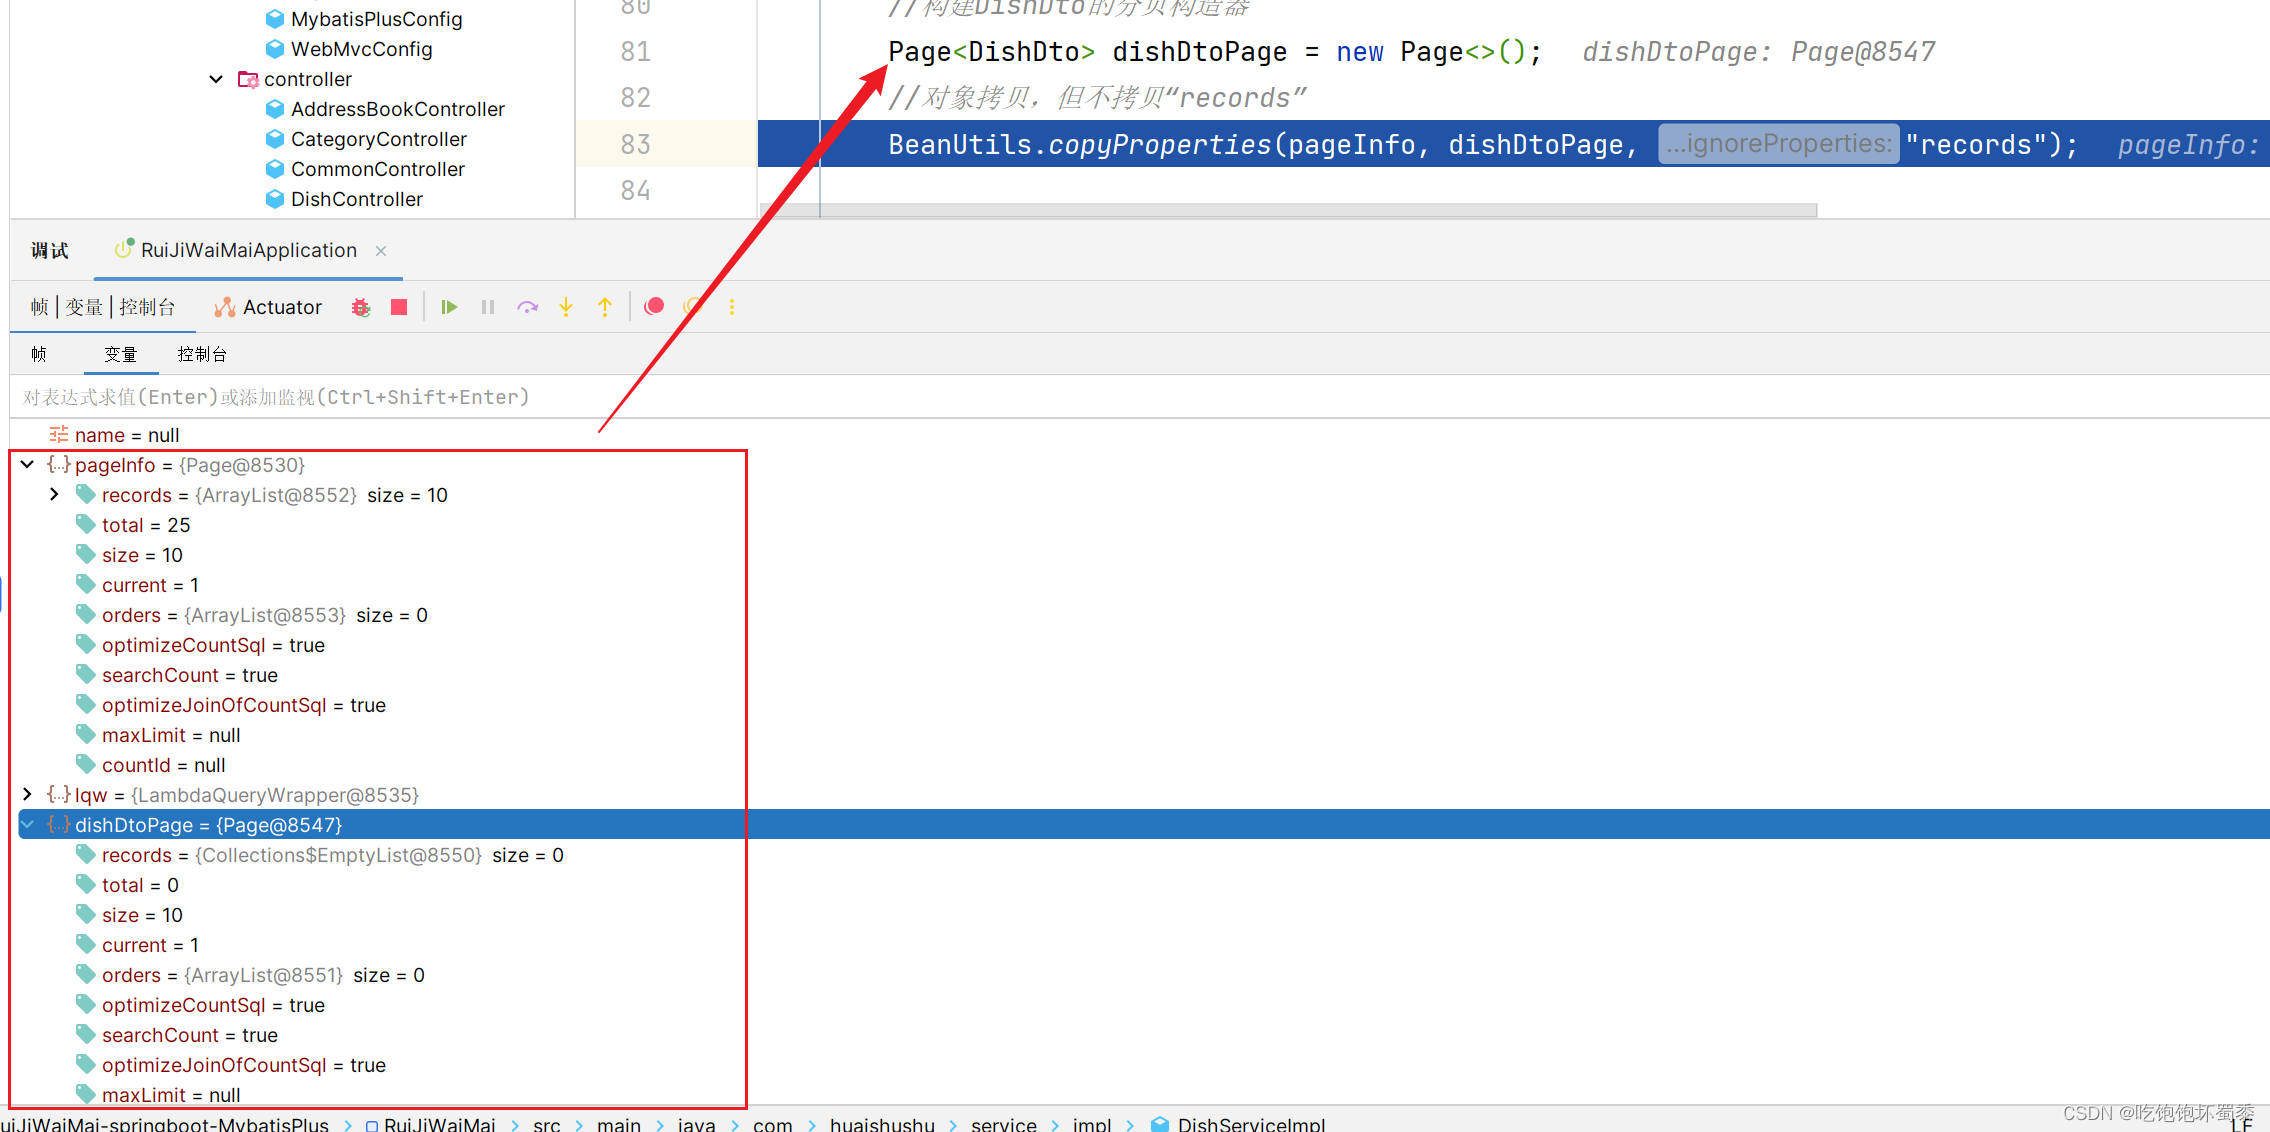Click DishServiceImpl in the breadcrumb bar
This screenshot has height=1132, width=2270.
click(x=1250, y=1124)
